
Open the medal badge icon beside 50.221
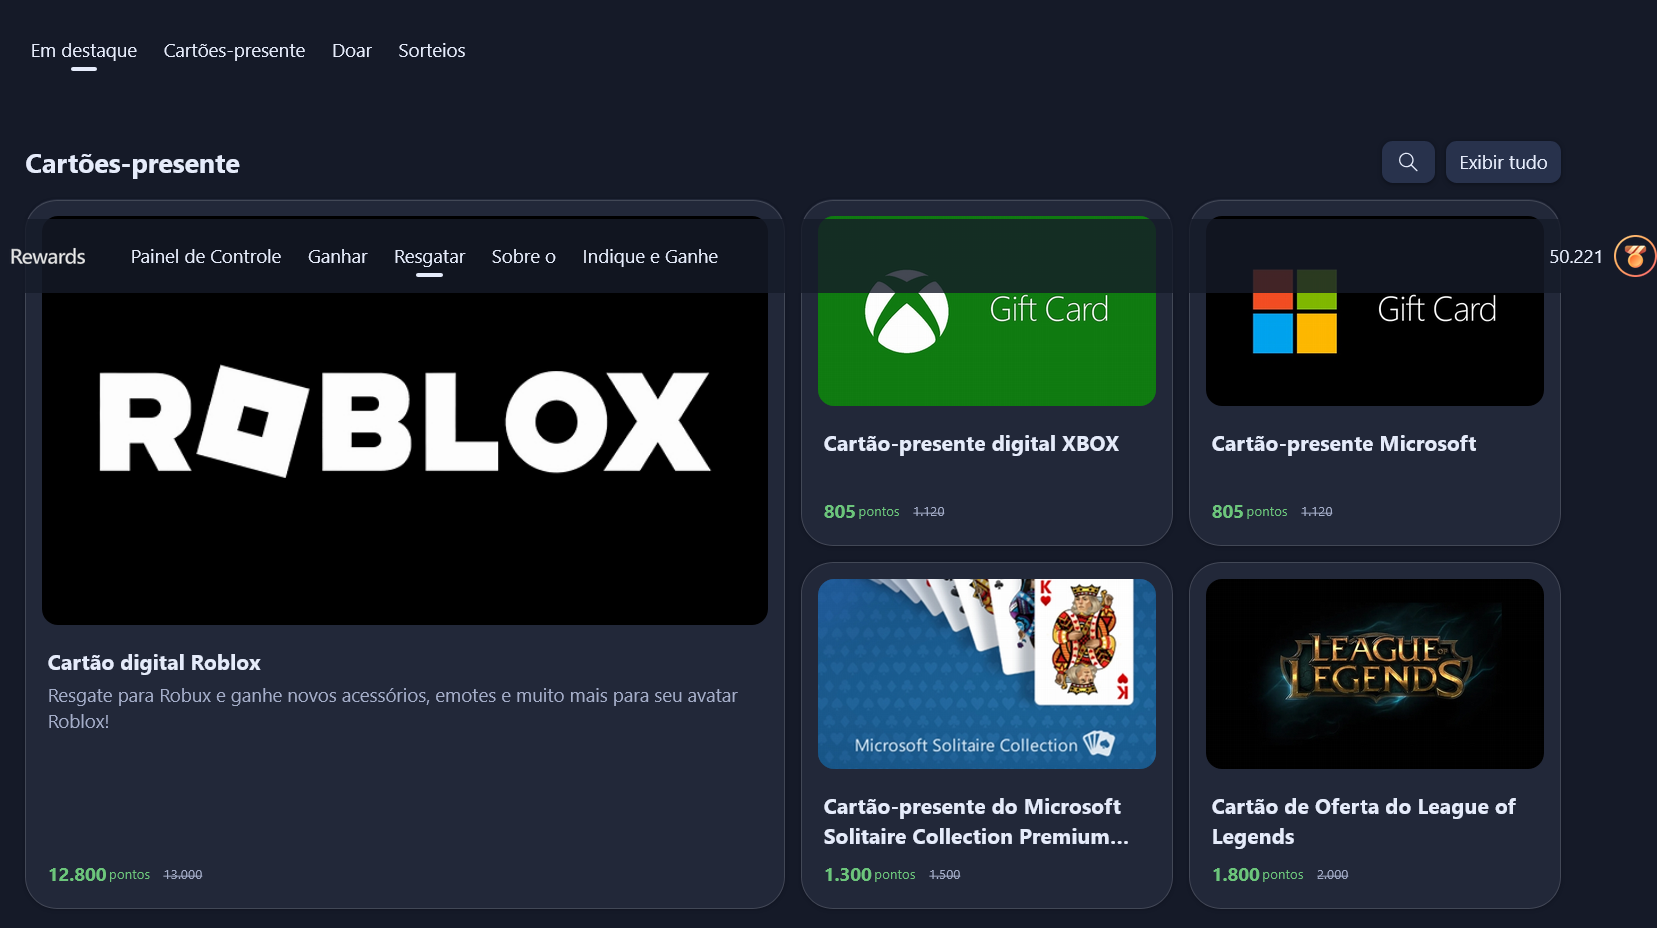[1635, 257]
